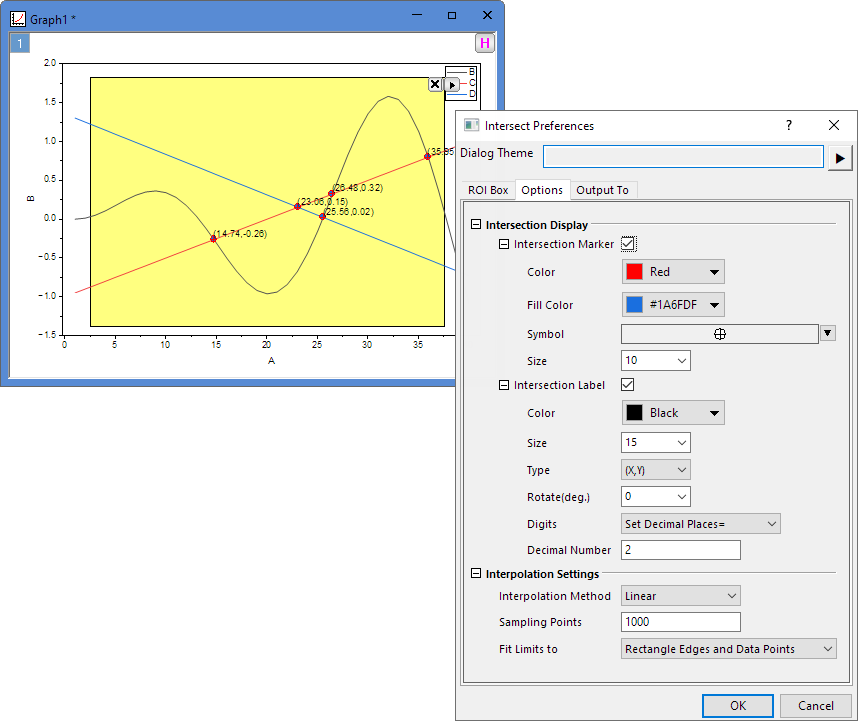Click the Dialog Theme input field
Screen dimensions: 860x725
pyautogui.click(x=683, y=157)
